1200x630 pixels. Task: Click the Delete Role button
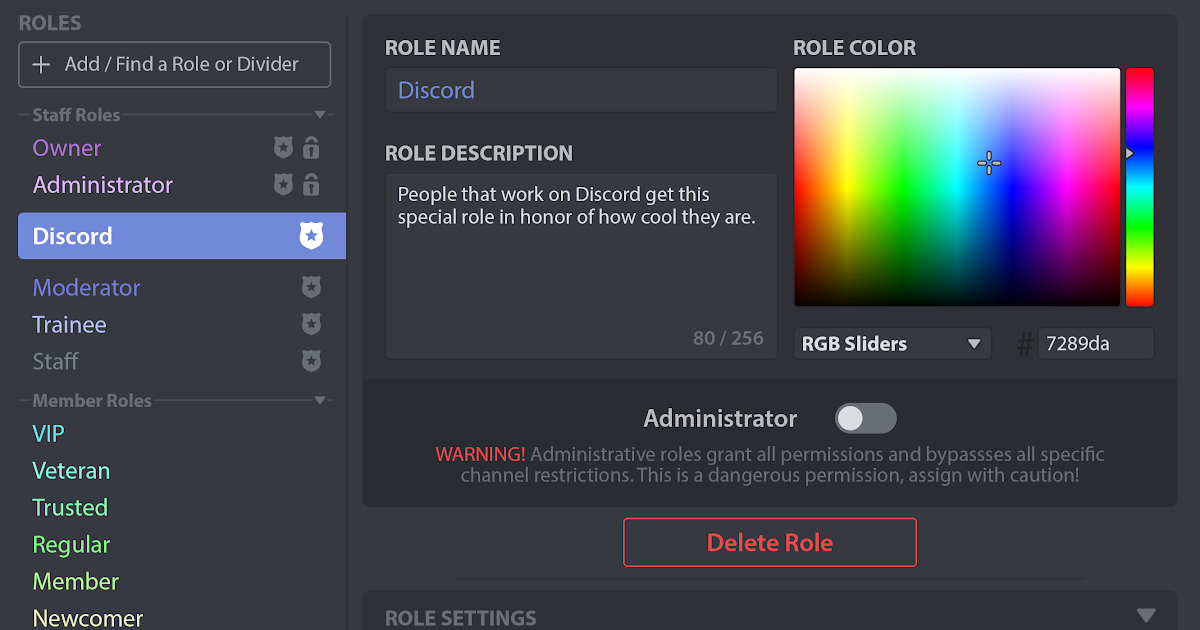(770, 543)
